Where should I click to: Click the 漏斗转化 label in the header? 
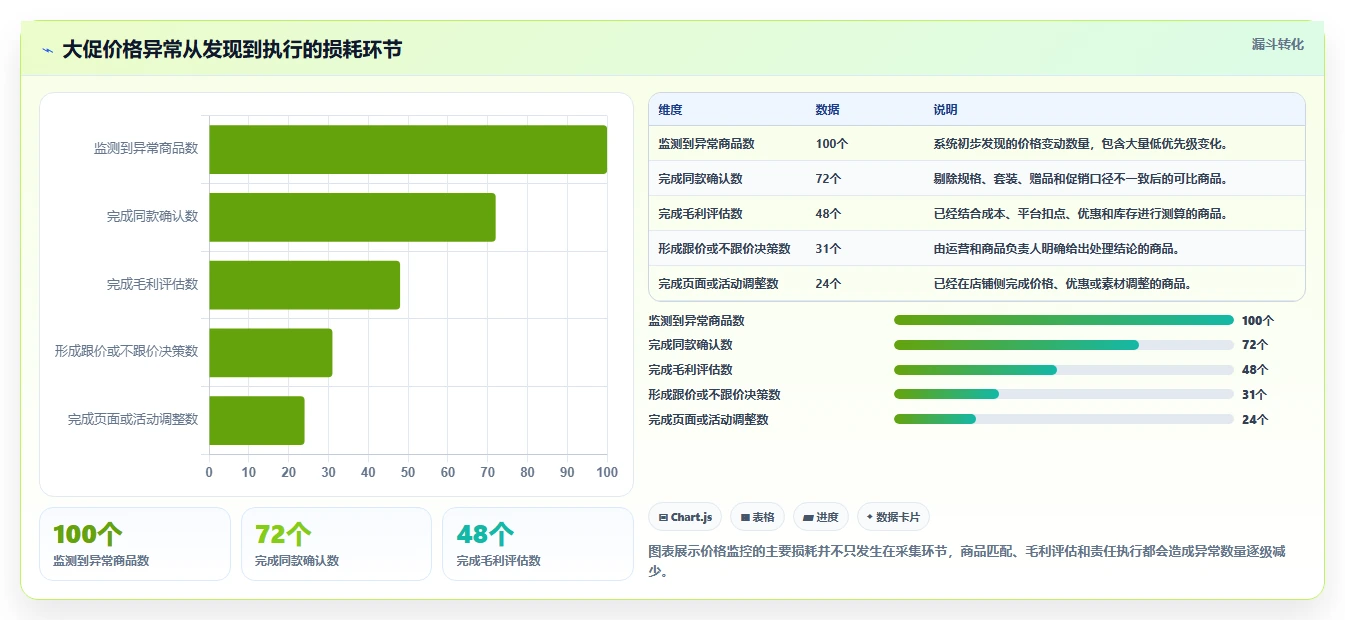pos(1277,45)
